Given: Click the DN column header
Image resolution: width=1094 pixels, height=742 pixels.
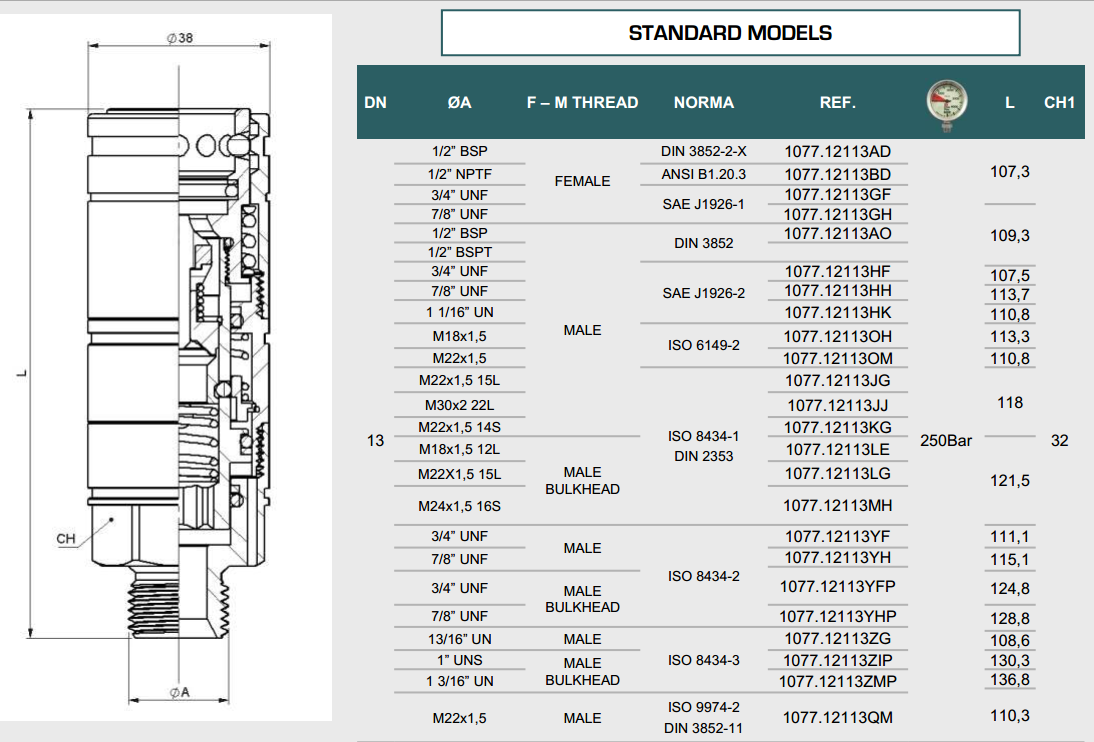Looking at the screenshot, I should [x=375, y=102].
